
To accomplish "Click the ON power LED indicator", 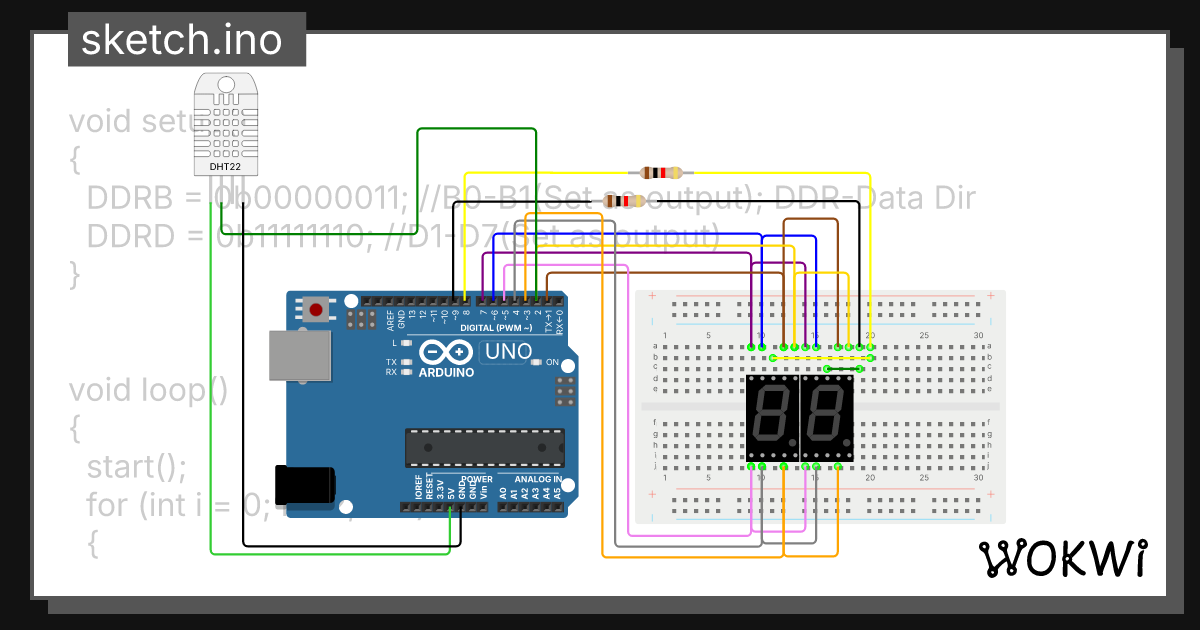I will point(537,361).
